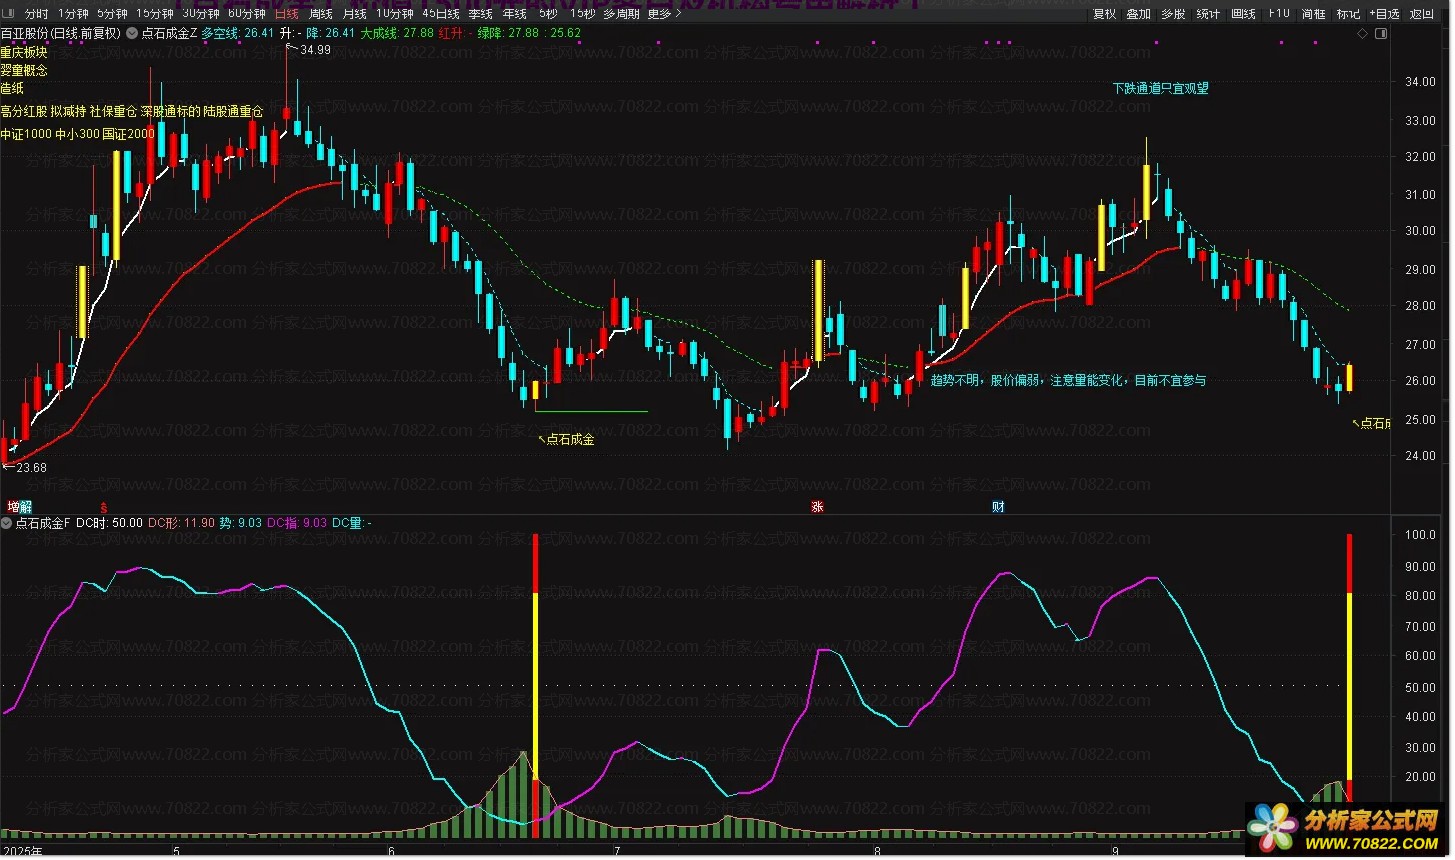1455x860 pixels.
Task: Switch to the 年线 yearly tab
Action: pyautogui.click(x=515, y=14)
